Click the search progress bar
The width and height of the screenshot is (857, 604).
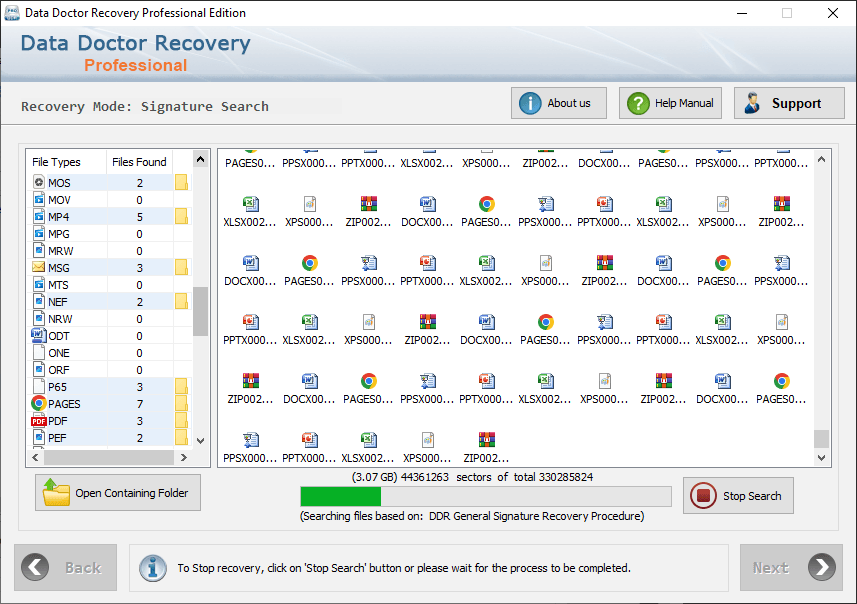click(x=486, y=496)
